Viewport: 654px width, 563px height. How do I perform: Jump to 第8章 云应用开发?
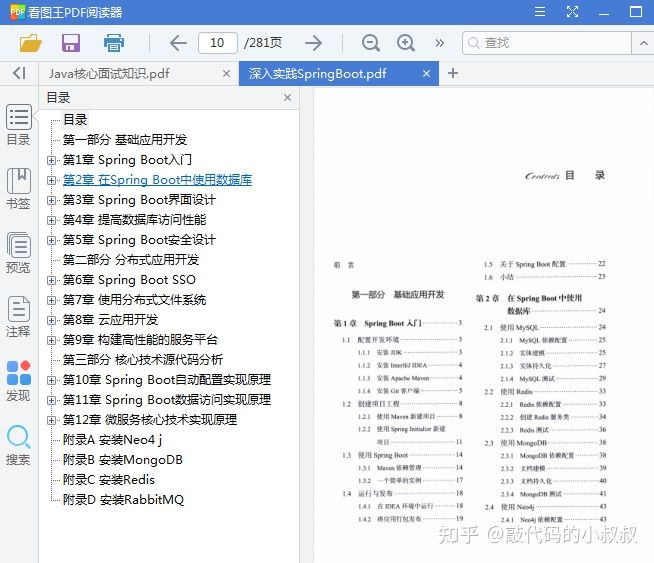pyautogui.click(x=111, y=320)
